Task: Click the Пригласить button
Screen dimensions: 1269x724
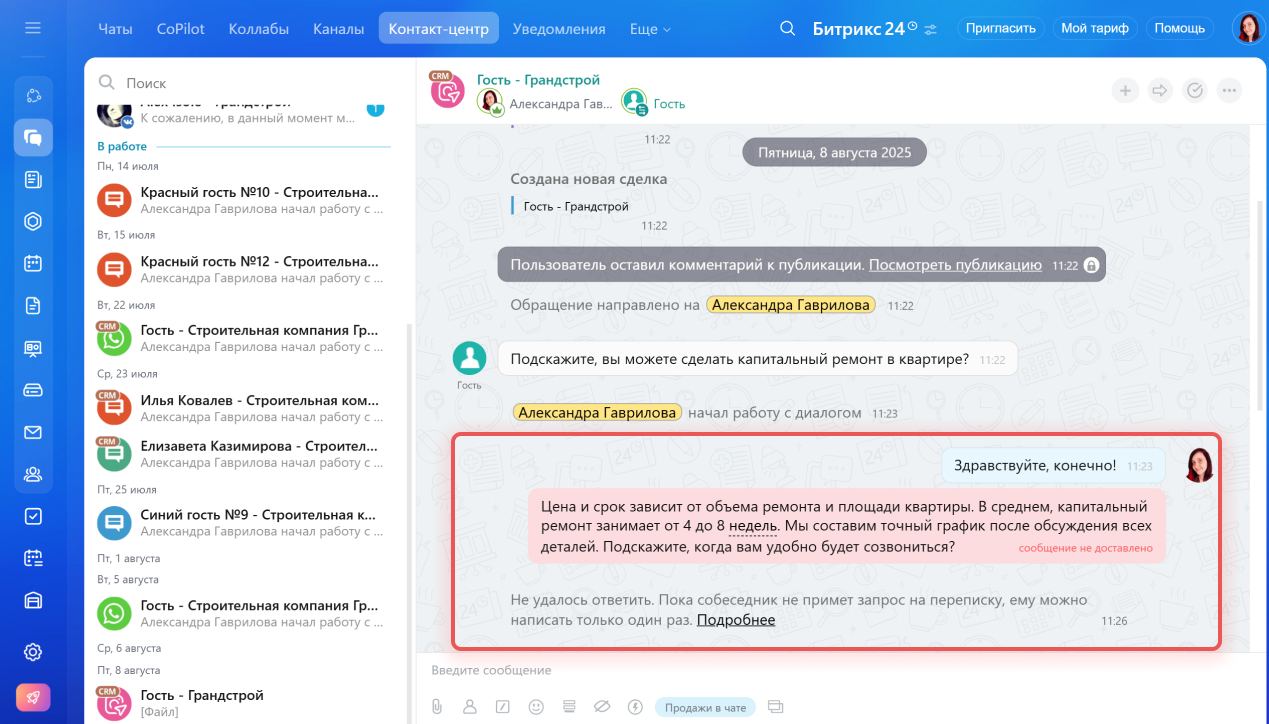Action: tap(1001, 28)
